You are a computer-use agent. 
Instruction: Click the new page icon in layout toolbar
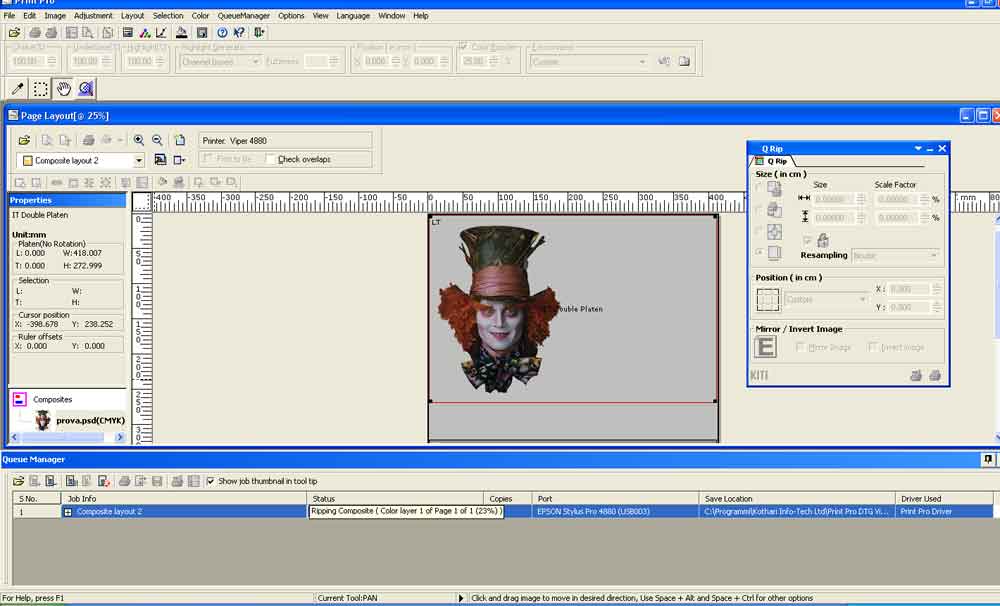(x=180, y=140)
